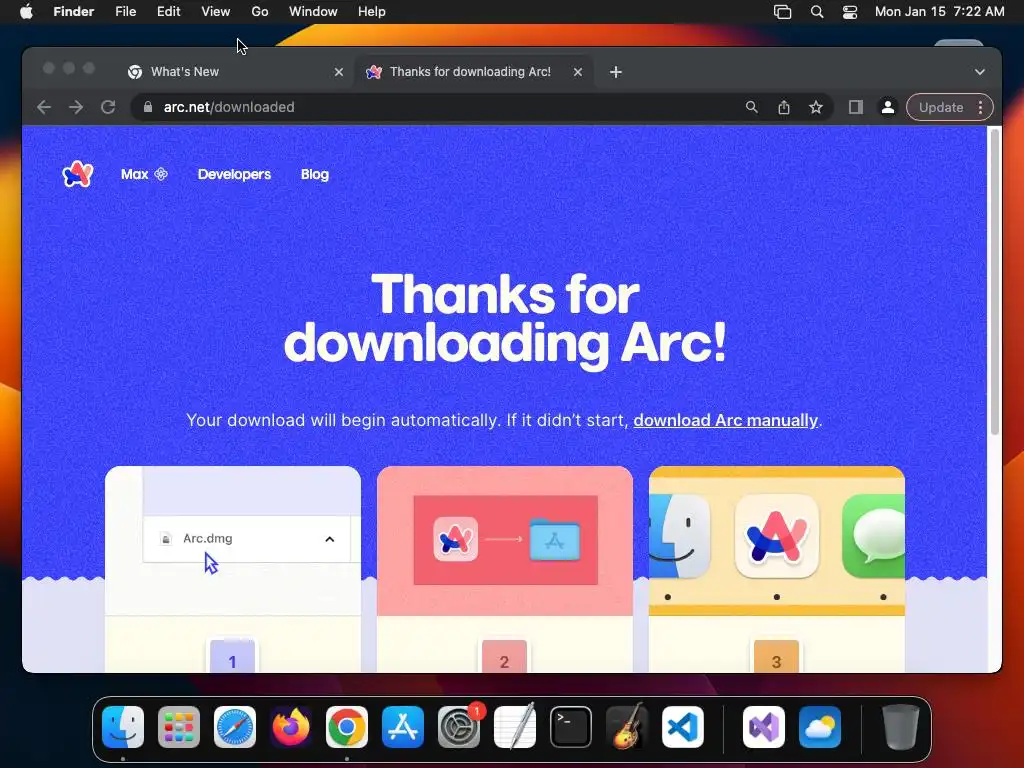The image size is (1024, 768).
Task: Launch Safari from the Dock
Action: click(235, 727)
